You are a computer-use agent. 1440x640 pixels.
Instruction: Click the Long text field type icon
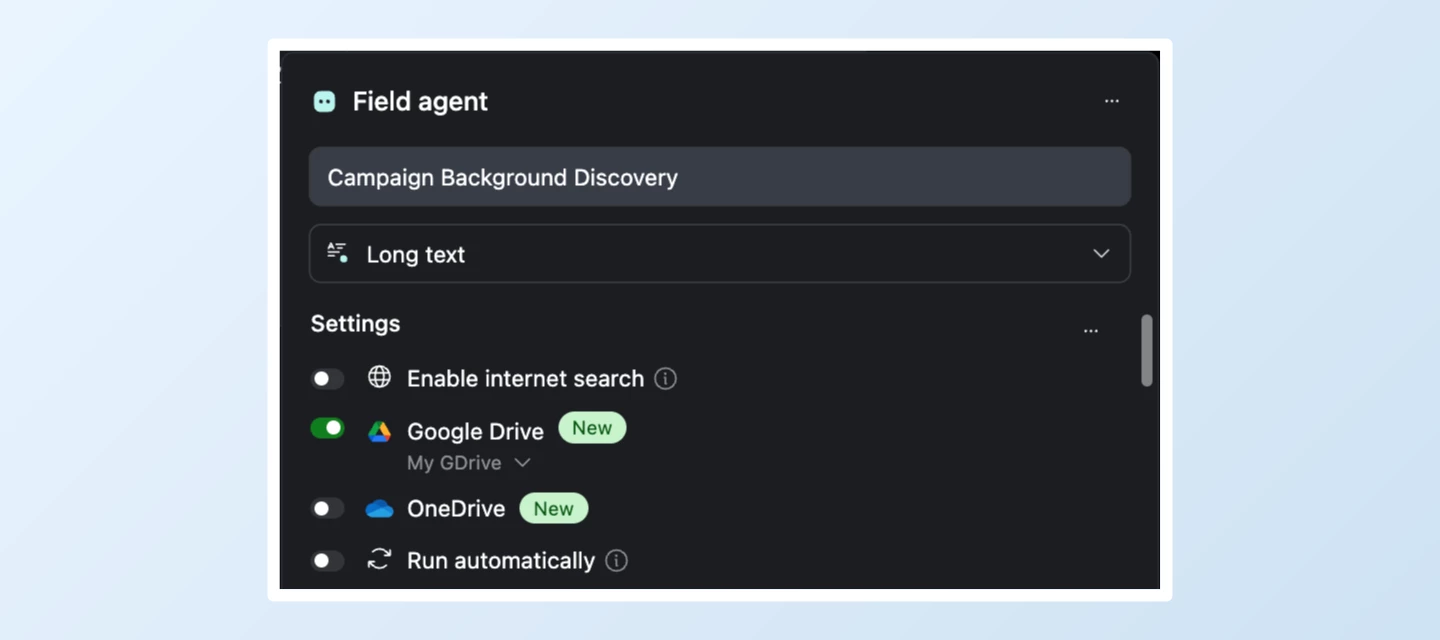click(338, 253)
